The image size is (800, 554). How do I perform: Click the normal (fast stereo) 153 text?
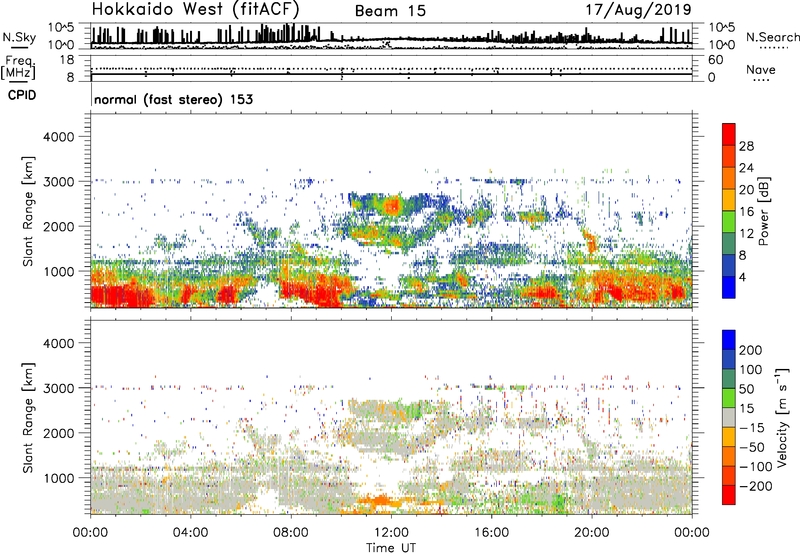coord(173,100)
